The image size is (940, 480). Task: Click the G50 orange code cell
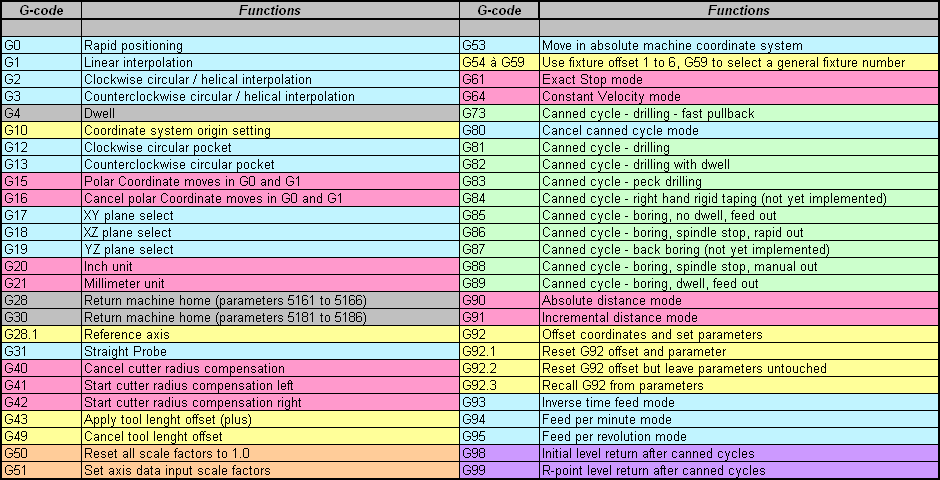coord(41,453)
